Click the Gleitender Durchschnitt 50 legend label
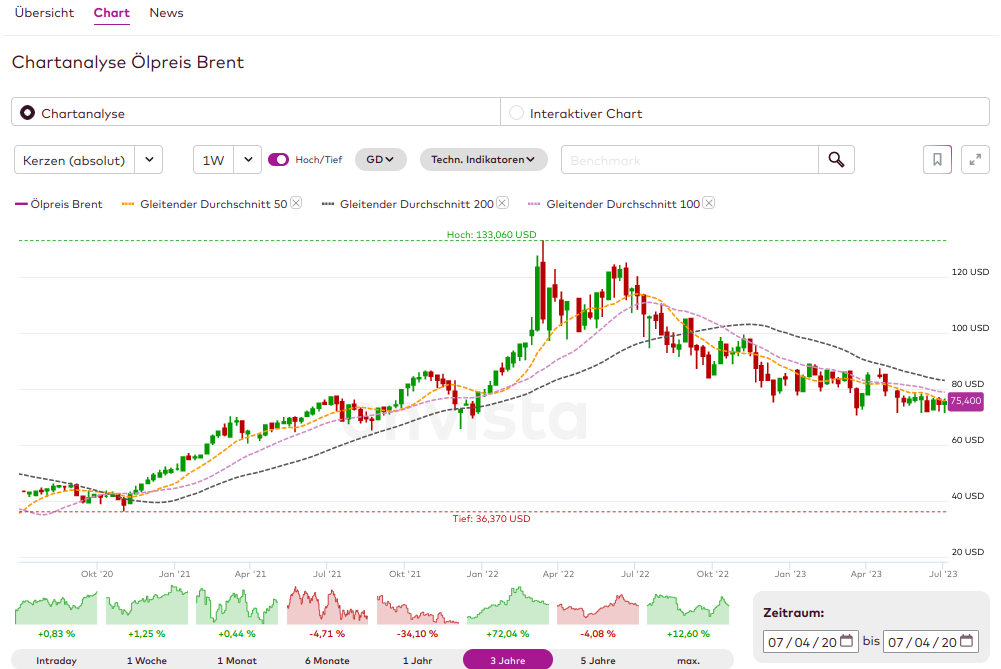The width and height of the screenshot is (1001, 669). tap(214, 204)
